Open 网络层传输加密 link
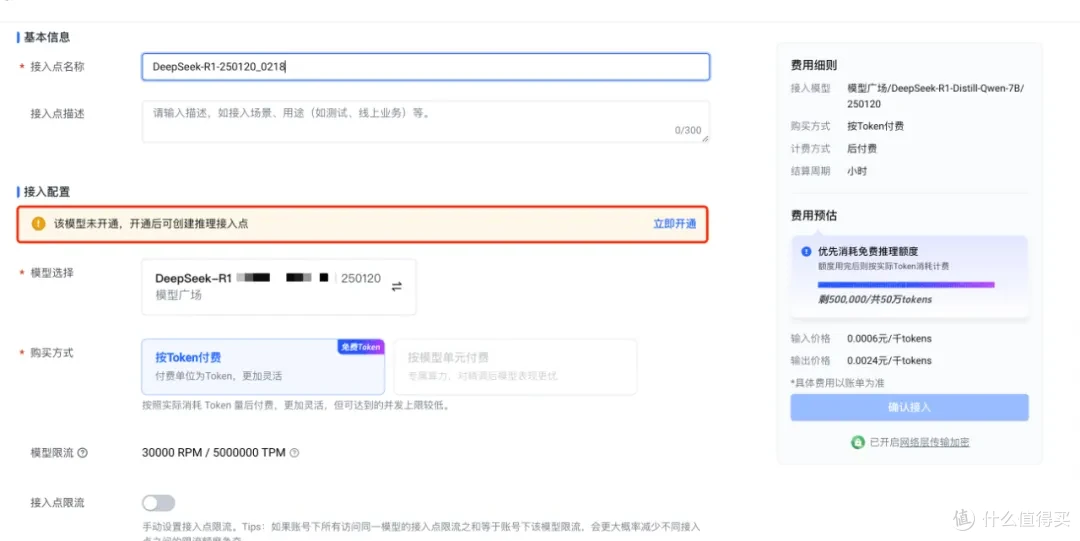This screenshot has height=541, width=1080. [935, 442]
